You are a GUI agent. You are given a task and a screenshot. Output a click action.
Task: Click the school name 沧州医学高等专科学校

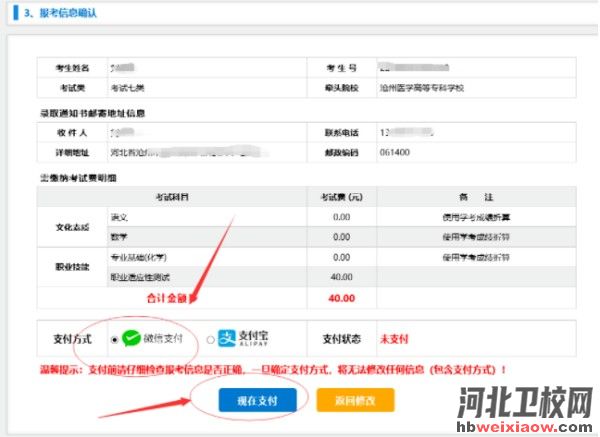[x=422, y=88]
